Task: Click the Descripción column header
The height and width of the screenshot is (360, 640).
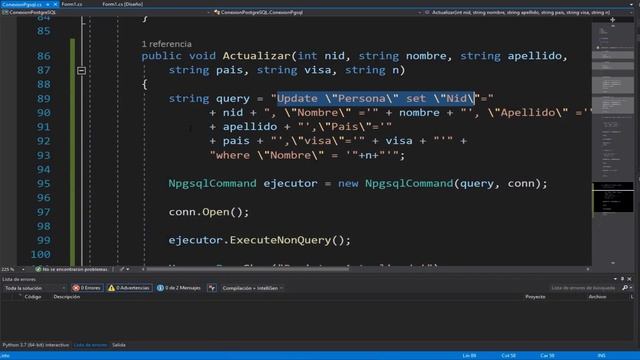Action: pos(67,297)
